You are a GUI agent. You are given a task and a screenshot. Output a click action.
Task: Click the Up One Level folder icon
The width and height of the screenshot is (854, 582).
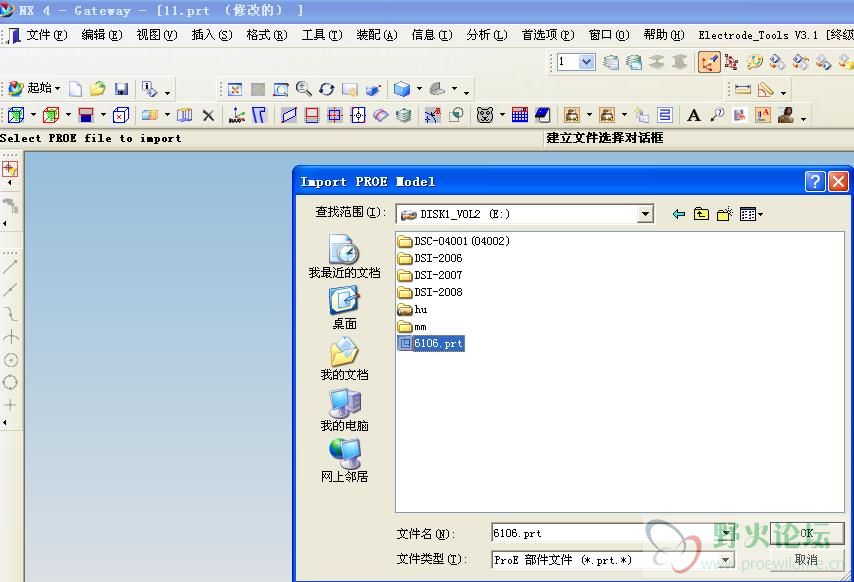tap(702, 214)
